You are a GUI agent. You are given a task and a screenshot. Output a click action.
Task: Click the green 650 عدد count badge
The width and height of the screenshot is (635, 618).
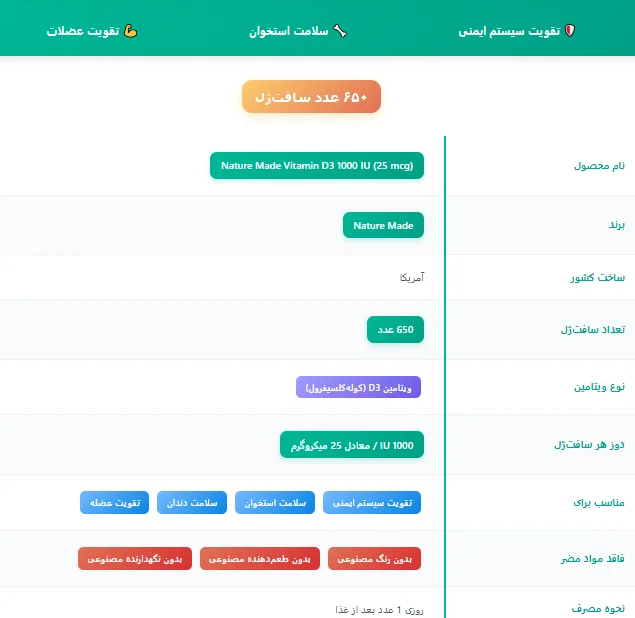tap(395, 329)
